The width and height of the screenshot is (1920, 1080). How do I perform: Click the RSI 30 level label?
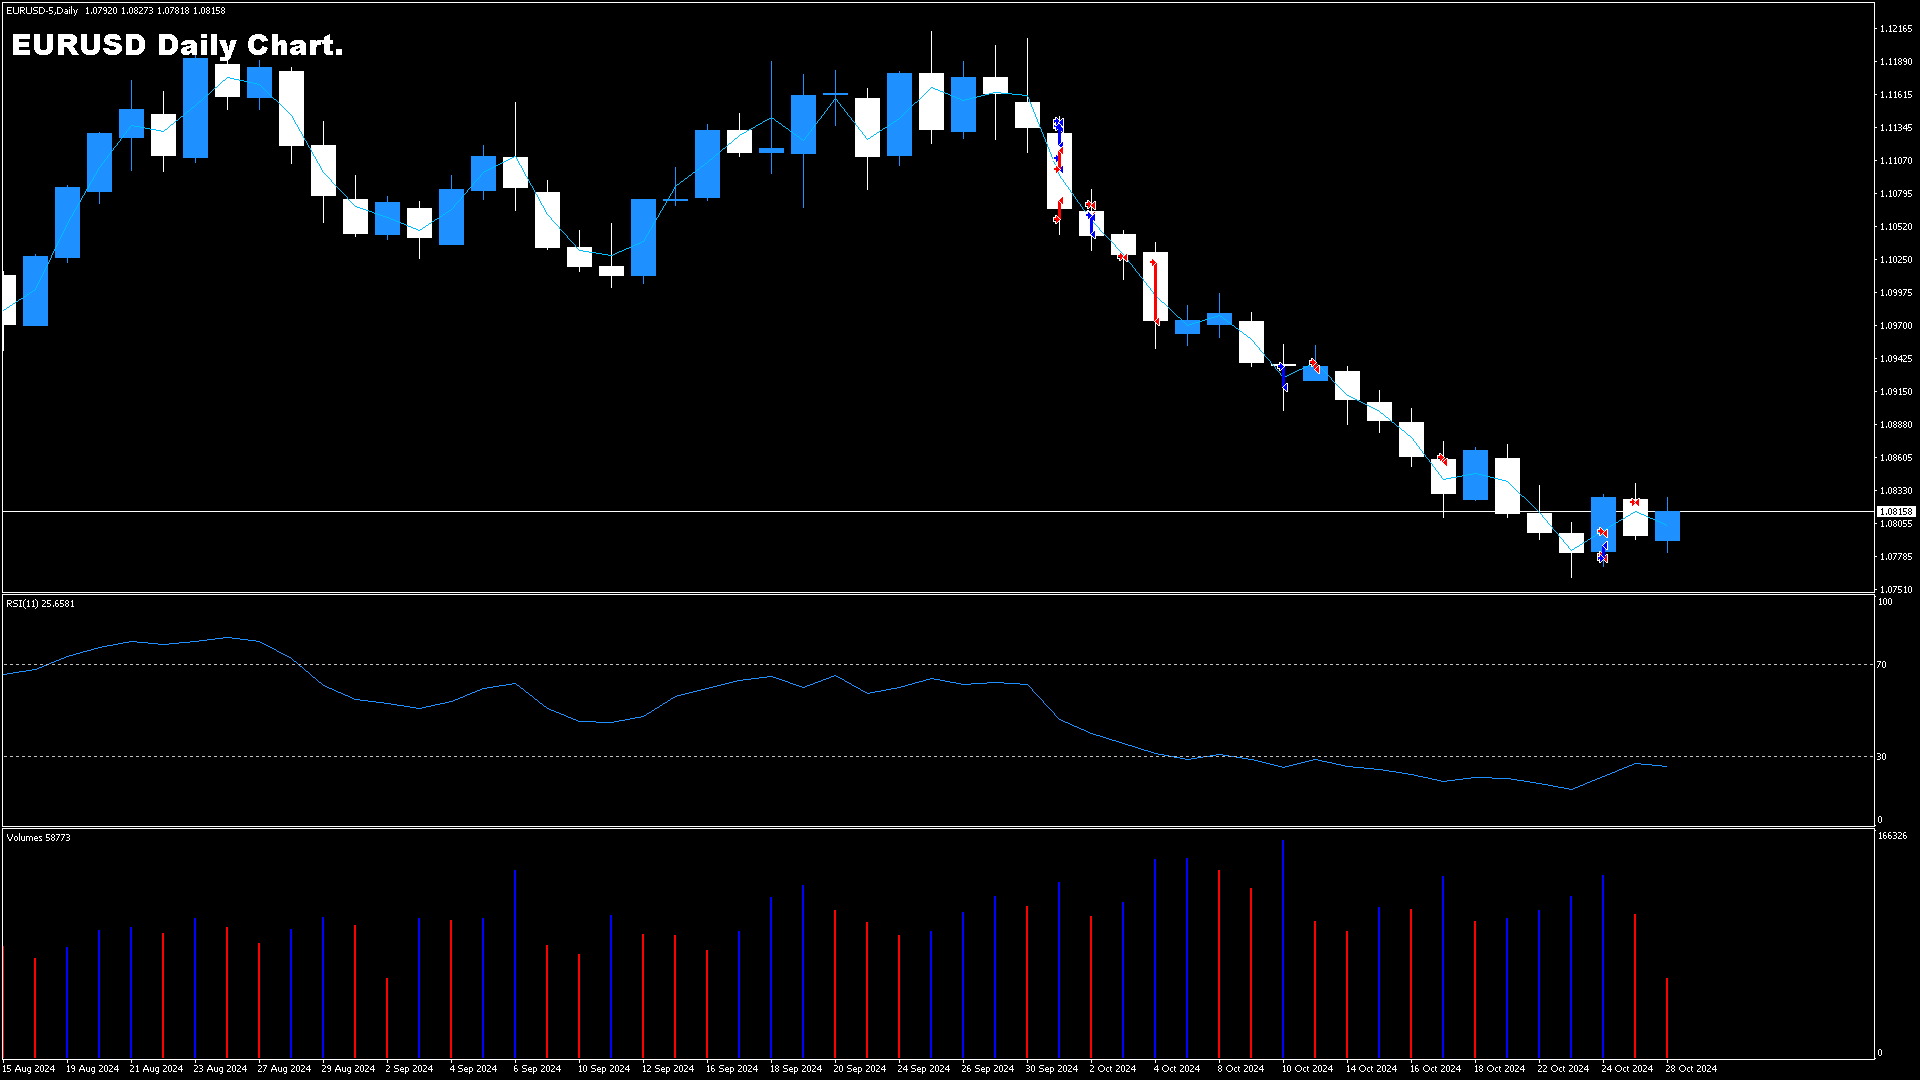point(1881,756)
